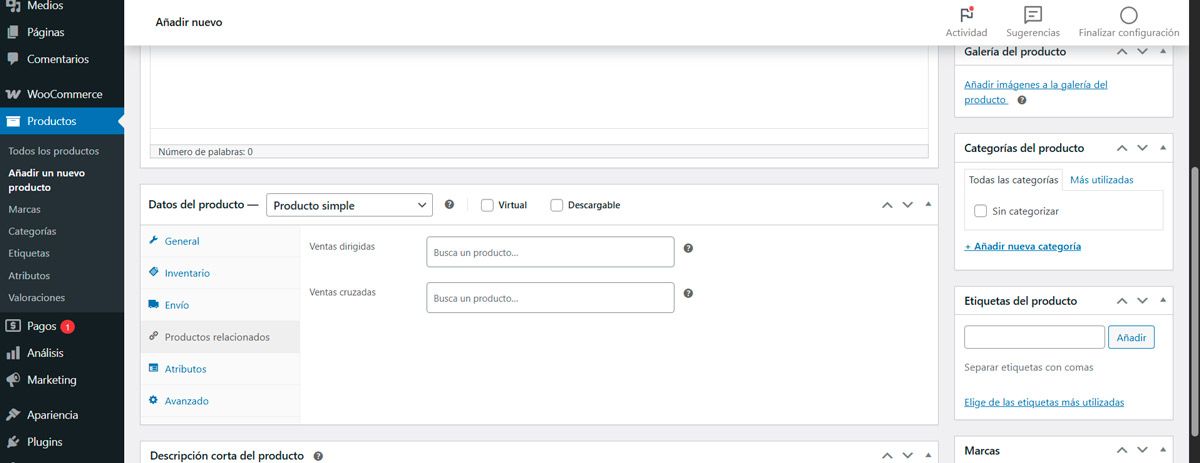Screen dimensions: 1200x463
Task: Open the Producto simple type dropdown
Action: pos(349,205)
